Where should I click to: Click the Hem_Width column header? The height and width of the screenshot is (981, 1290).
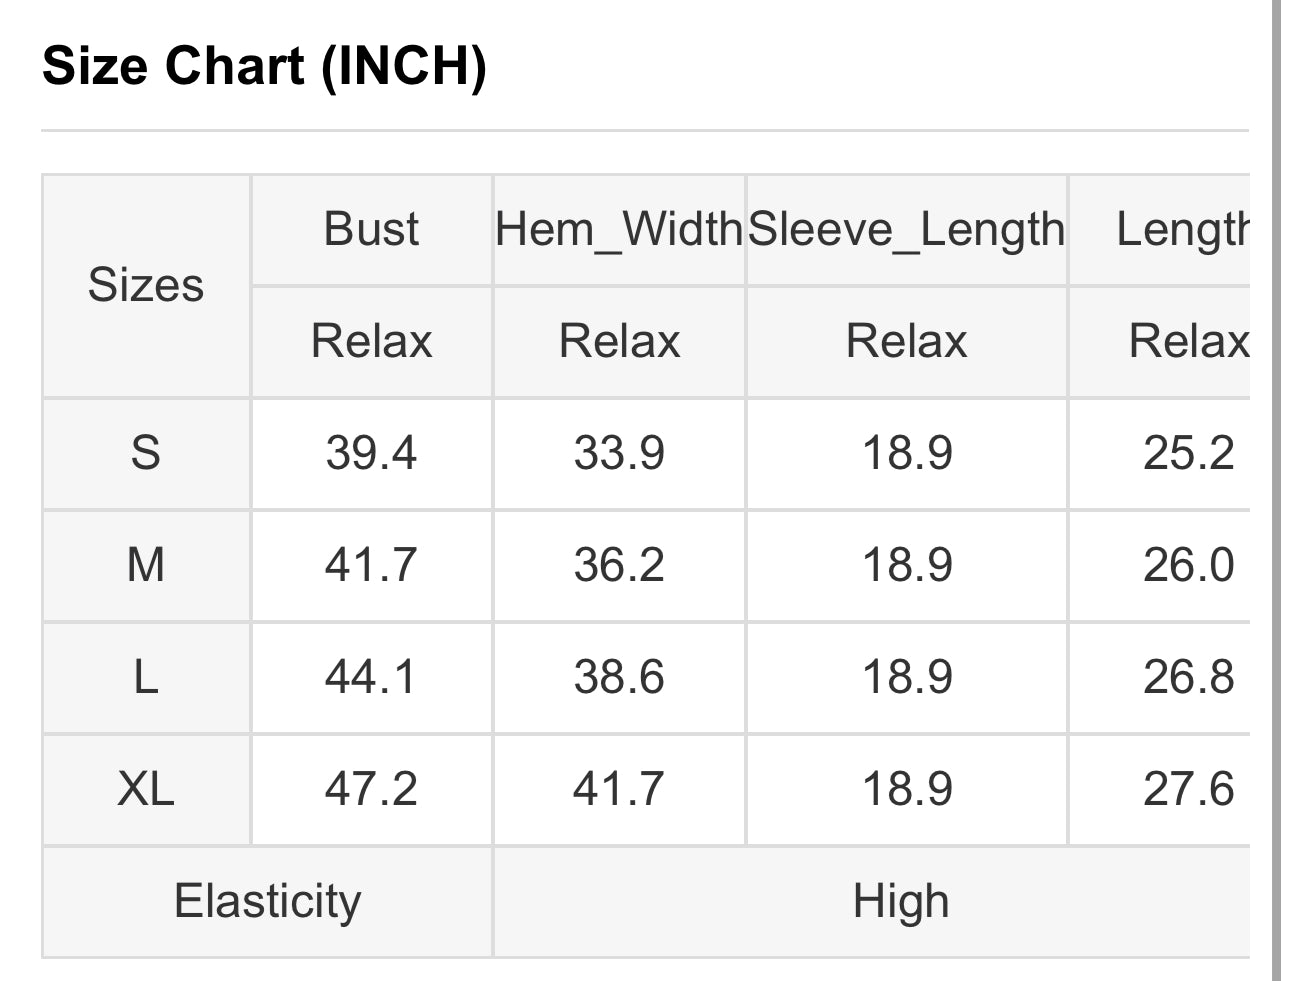[619, 229]
